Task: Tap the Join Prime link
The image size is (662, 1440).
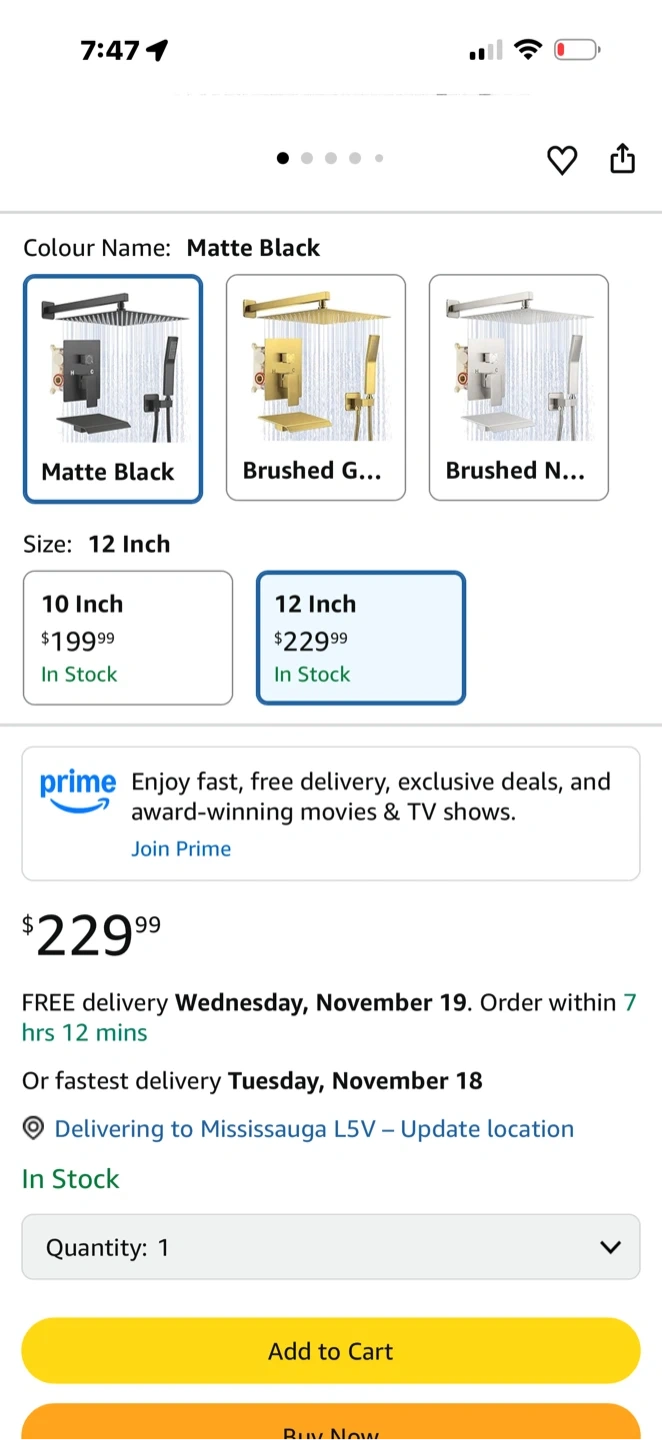Action: [x=181, y=849]
